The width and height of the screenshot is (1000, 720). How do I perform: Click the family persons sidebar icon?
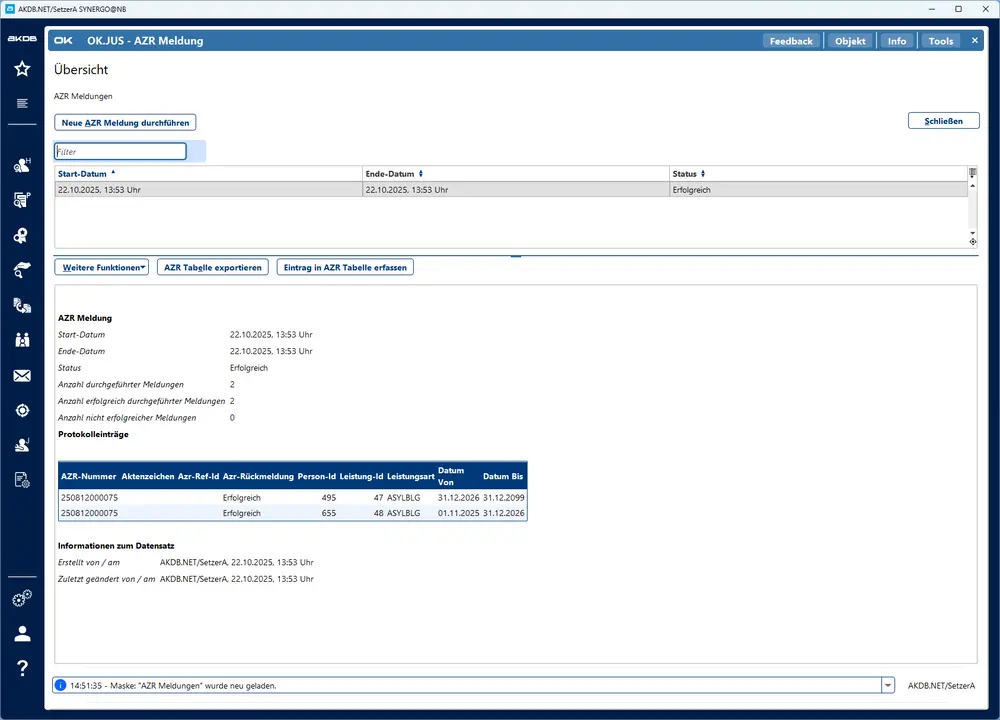(x=22, y=341)
